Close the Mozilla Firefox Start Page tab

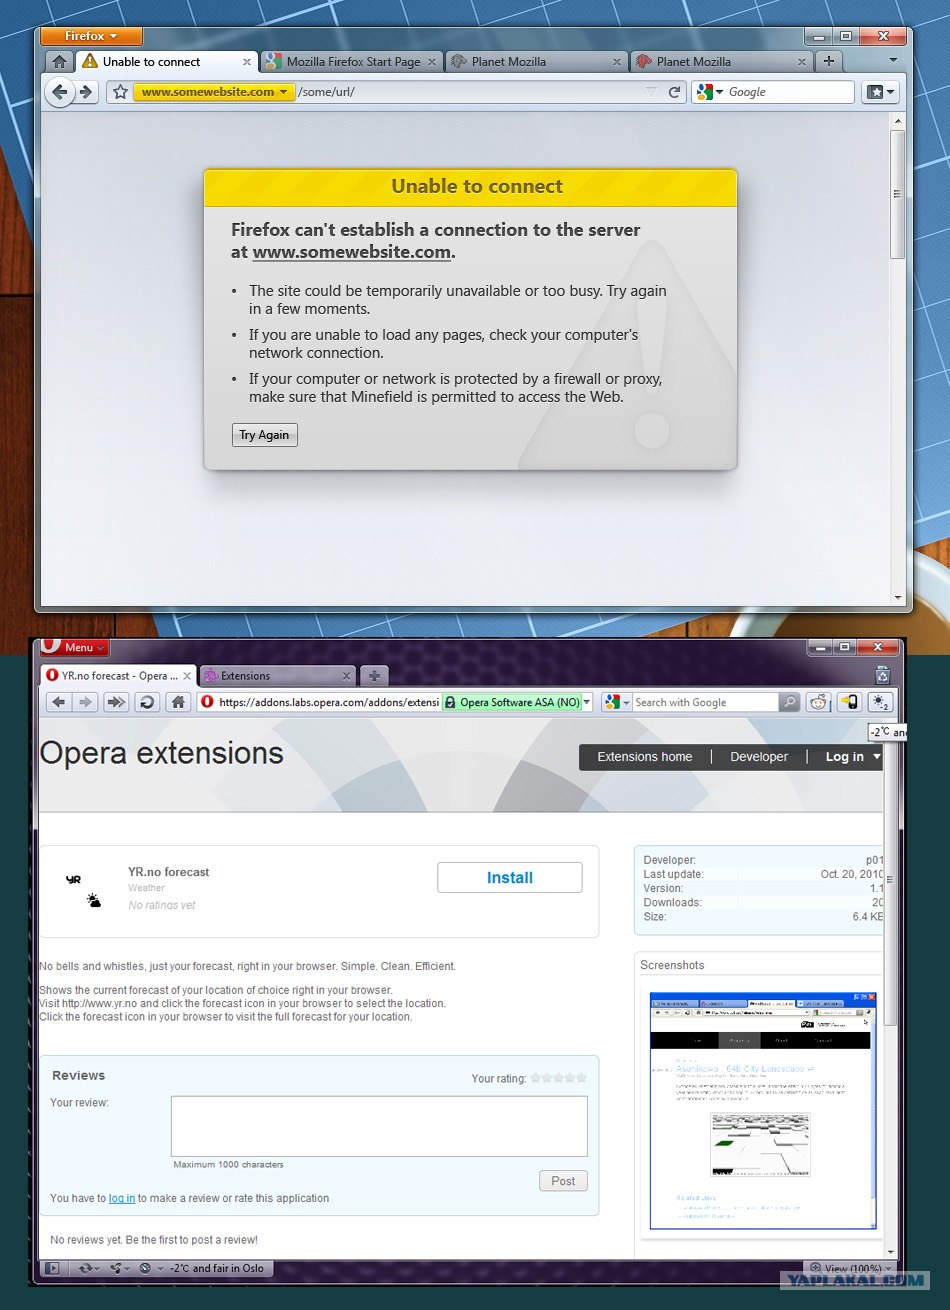coord(432,62)
